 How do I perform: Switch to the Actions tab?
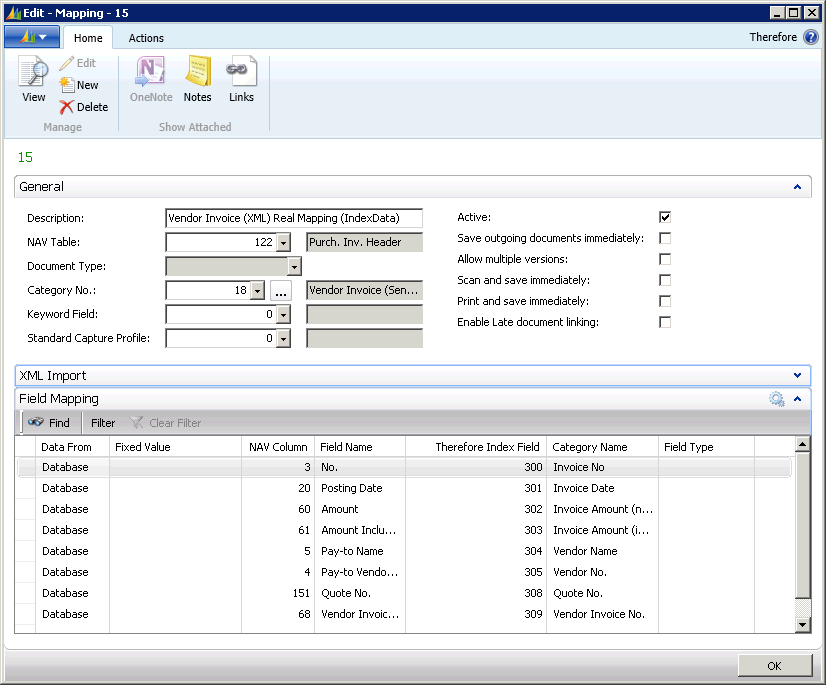click(x=145, y=38)
